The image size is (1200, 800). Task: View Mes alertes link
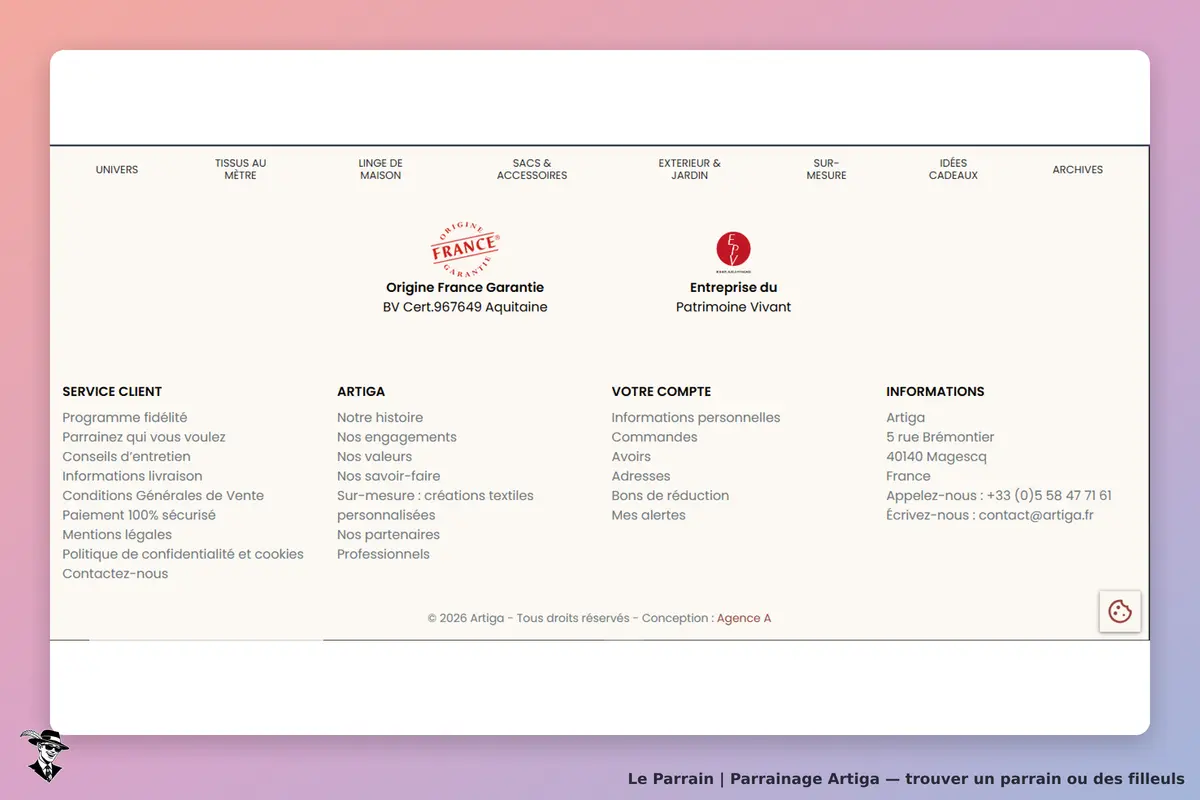click(649, 515)
